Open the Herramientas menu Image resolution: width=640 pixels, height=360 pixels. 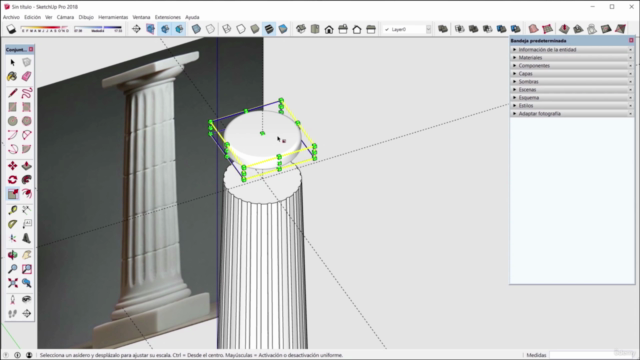(x=113, y=17)
